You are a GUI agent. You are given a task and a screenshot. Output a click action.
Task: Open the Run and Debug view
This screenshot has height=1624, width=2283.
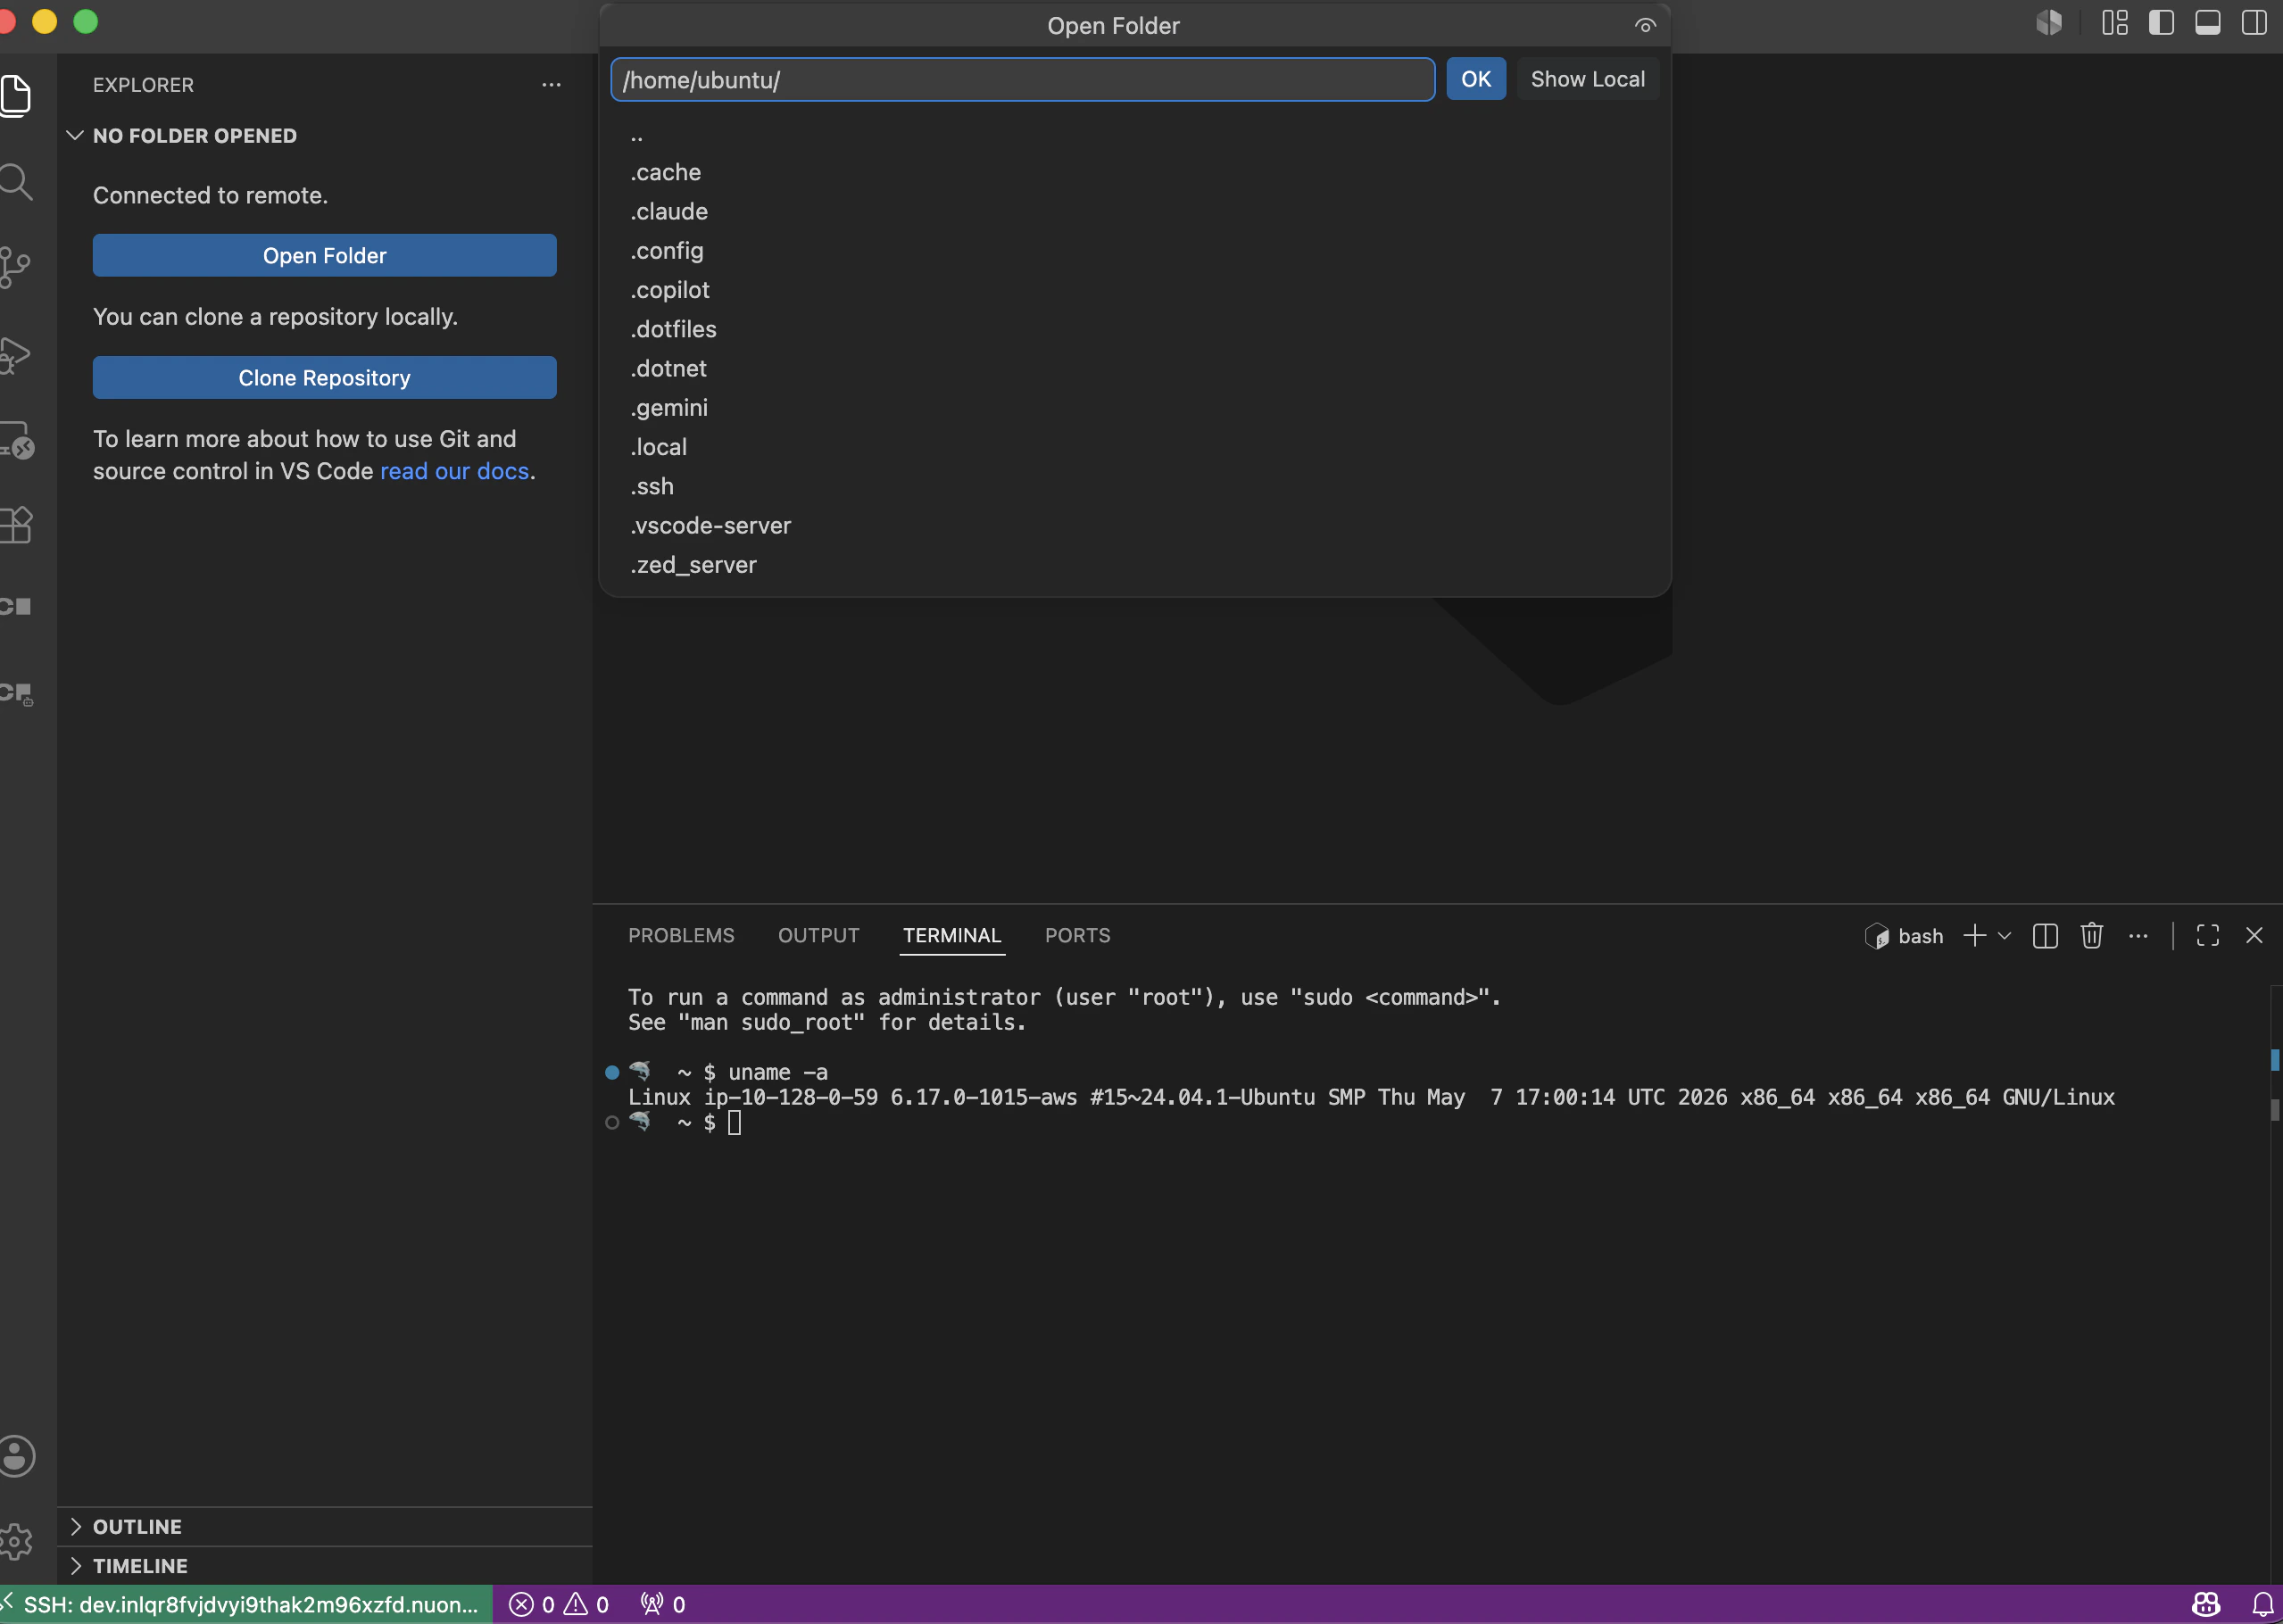coord(16,355)
